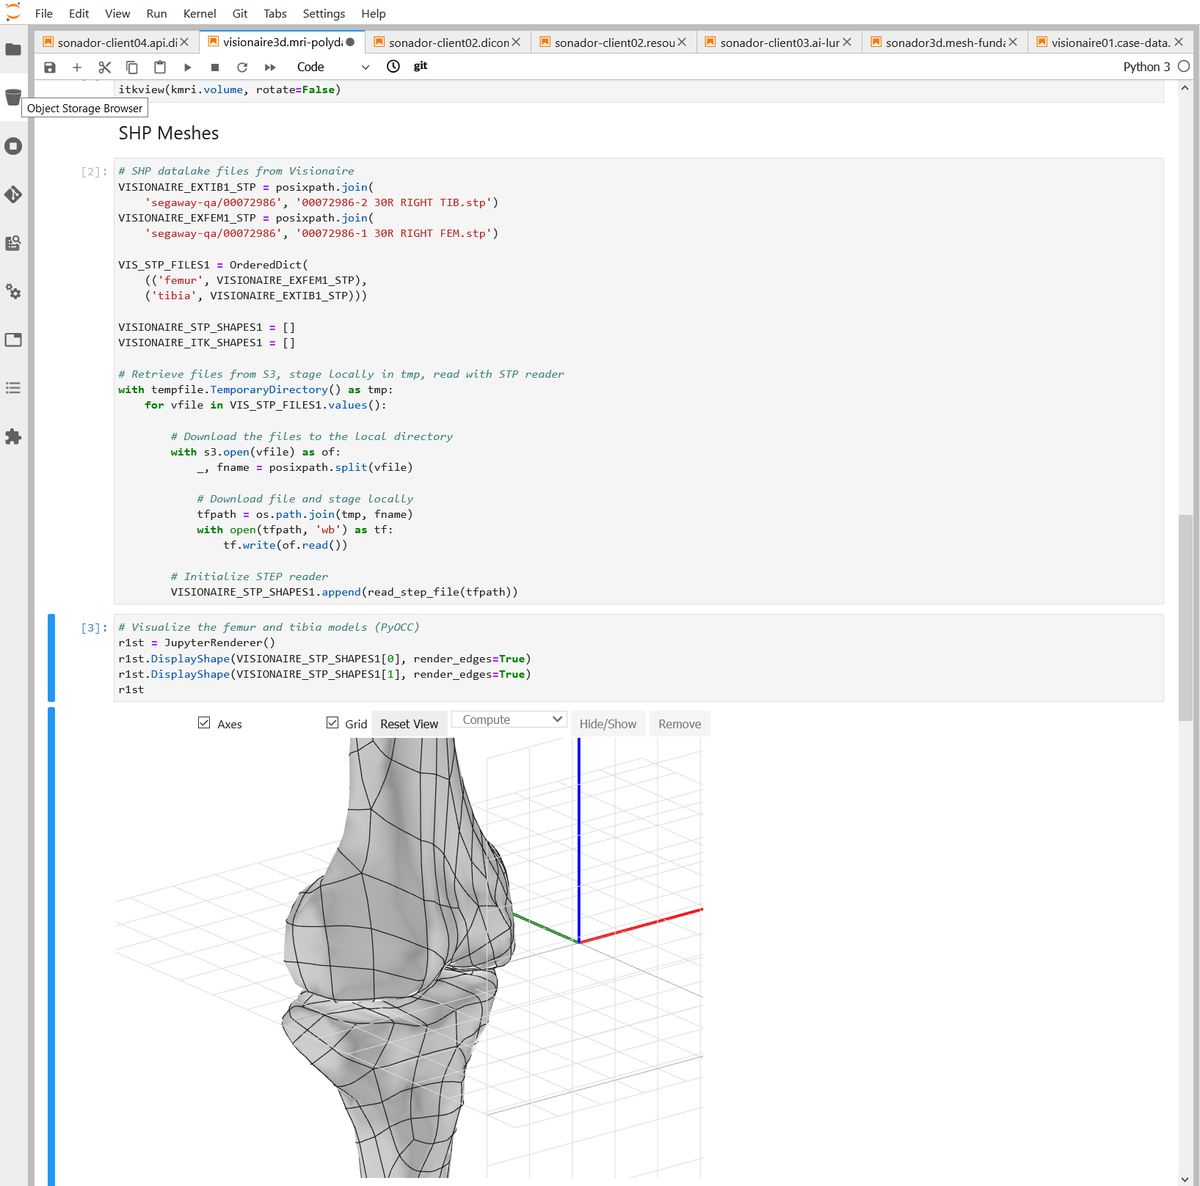
Task: Open the Compute dropdown in the renderer
Action: pos(508,719)
